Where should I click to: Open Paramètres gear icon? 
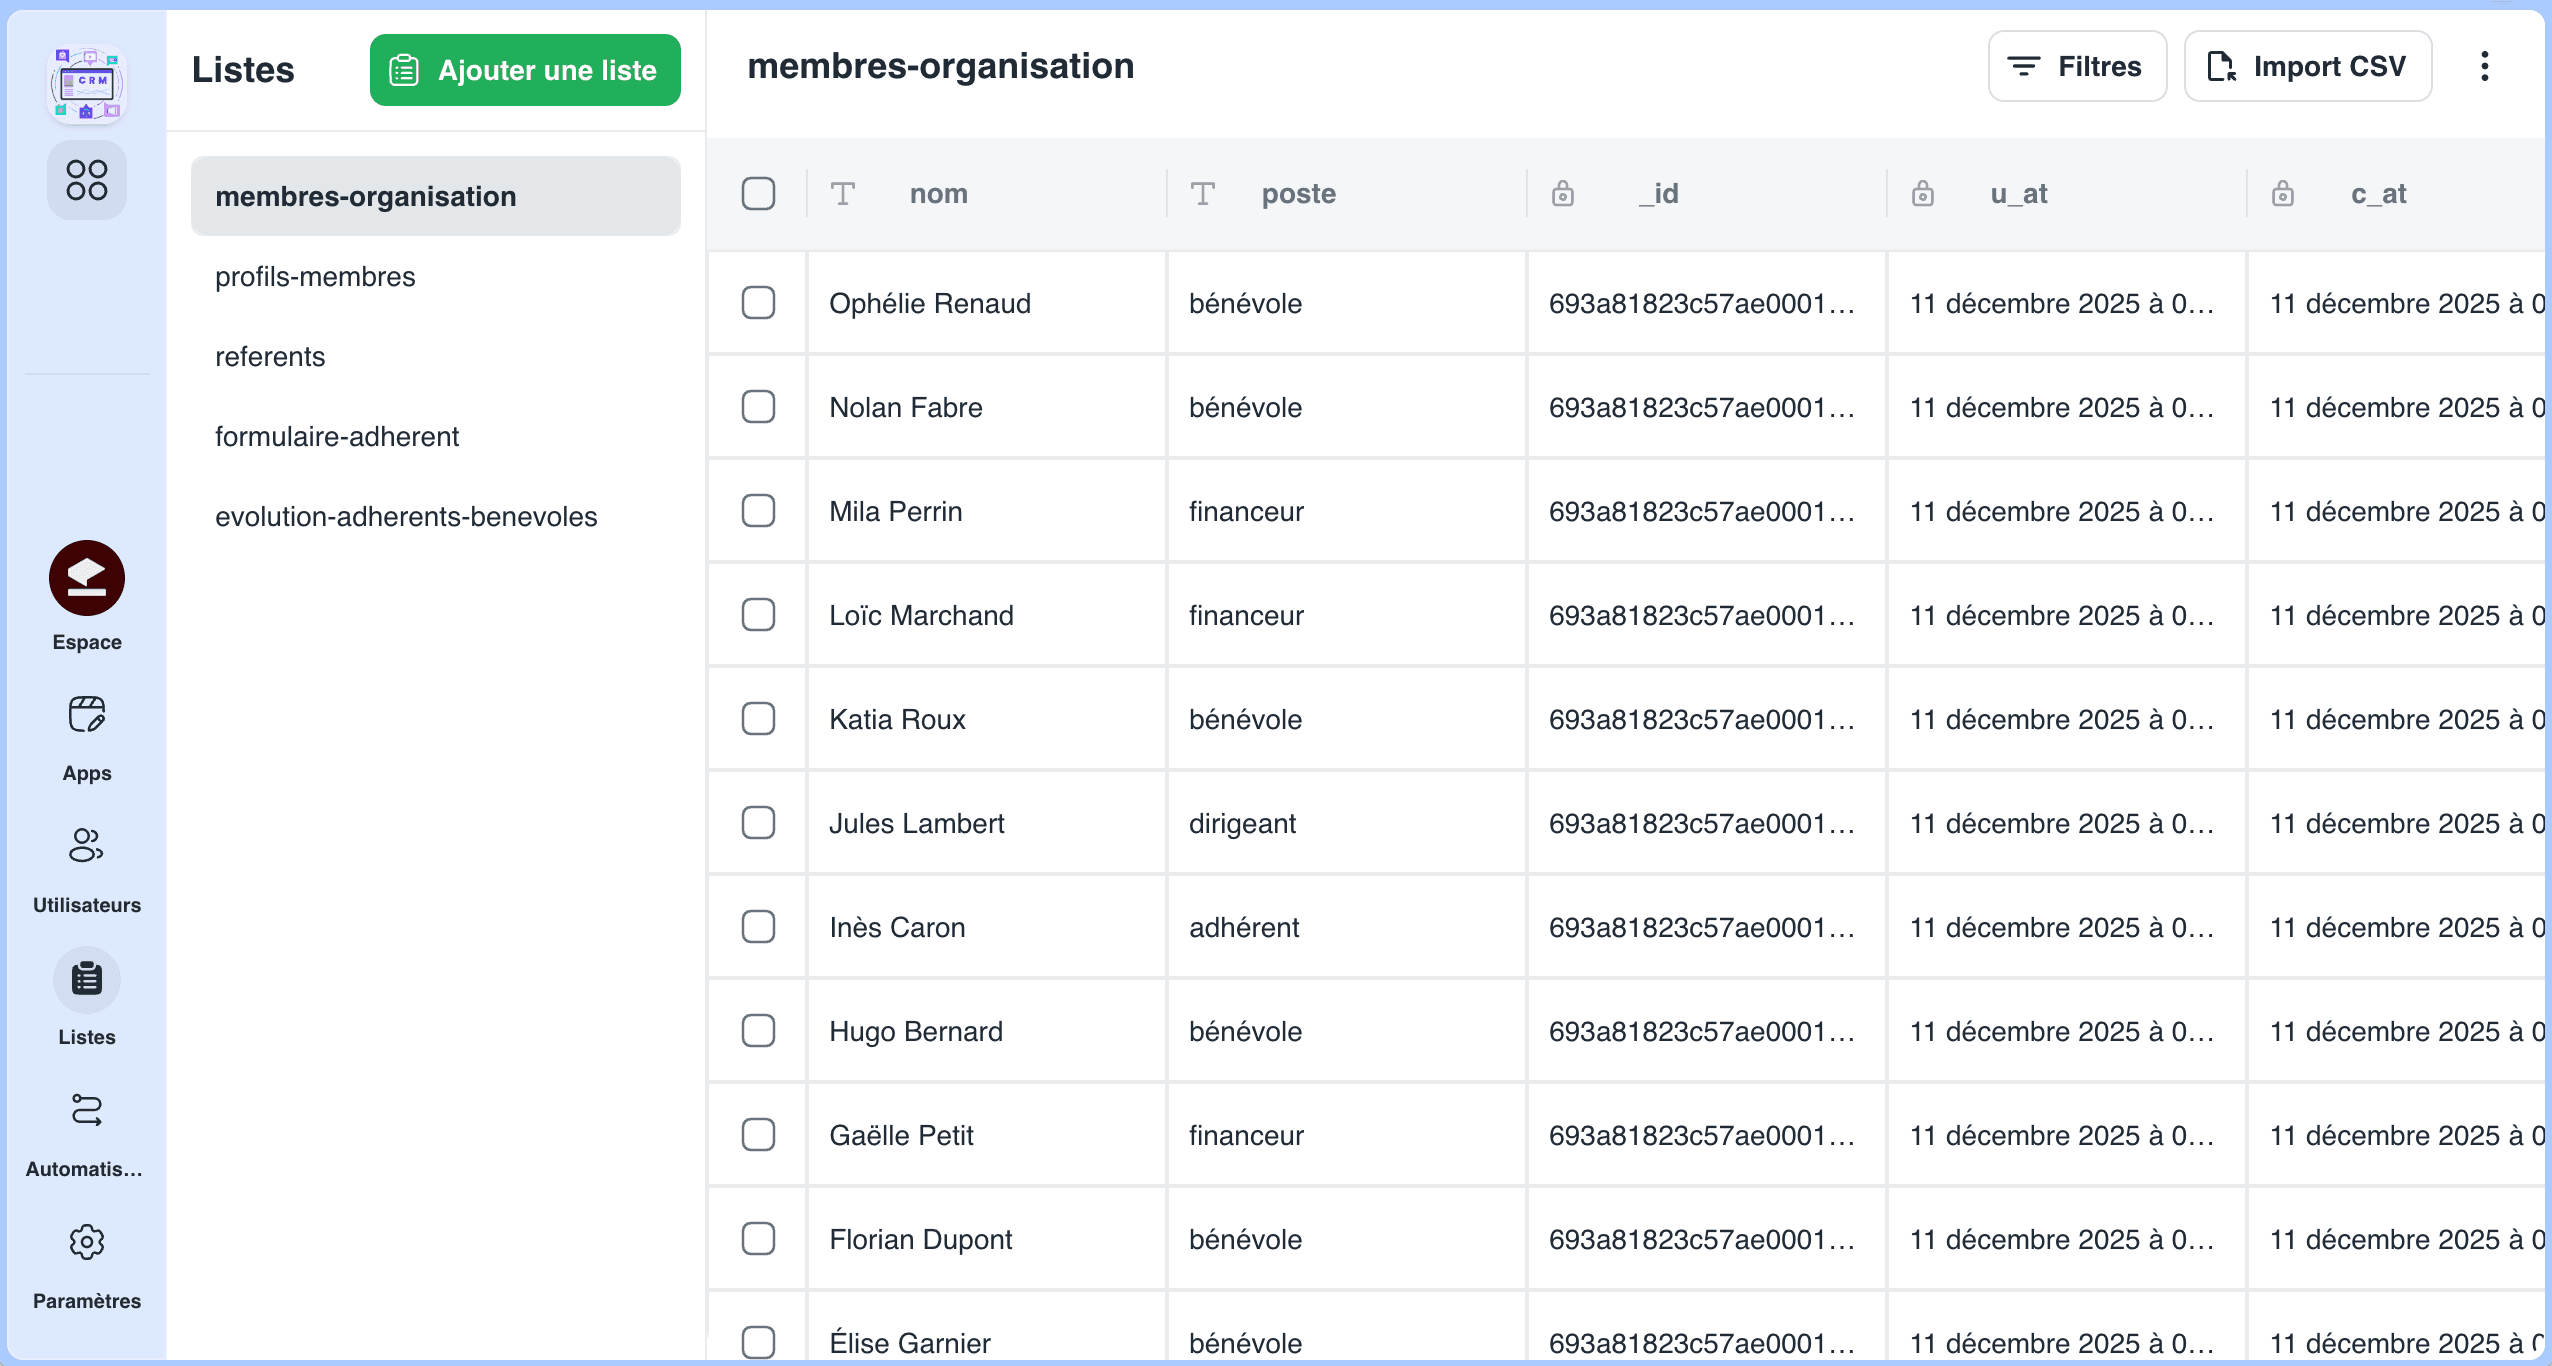(x=86, y=1243)
